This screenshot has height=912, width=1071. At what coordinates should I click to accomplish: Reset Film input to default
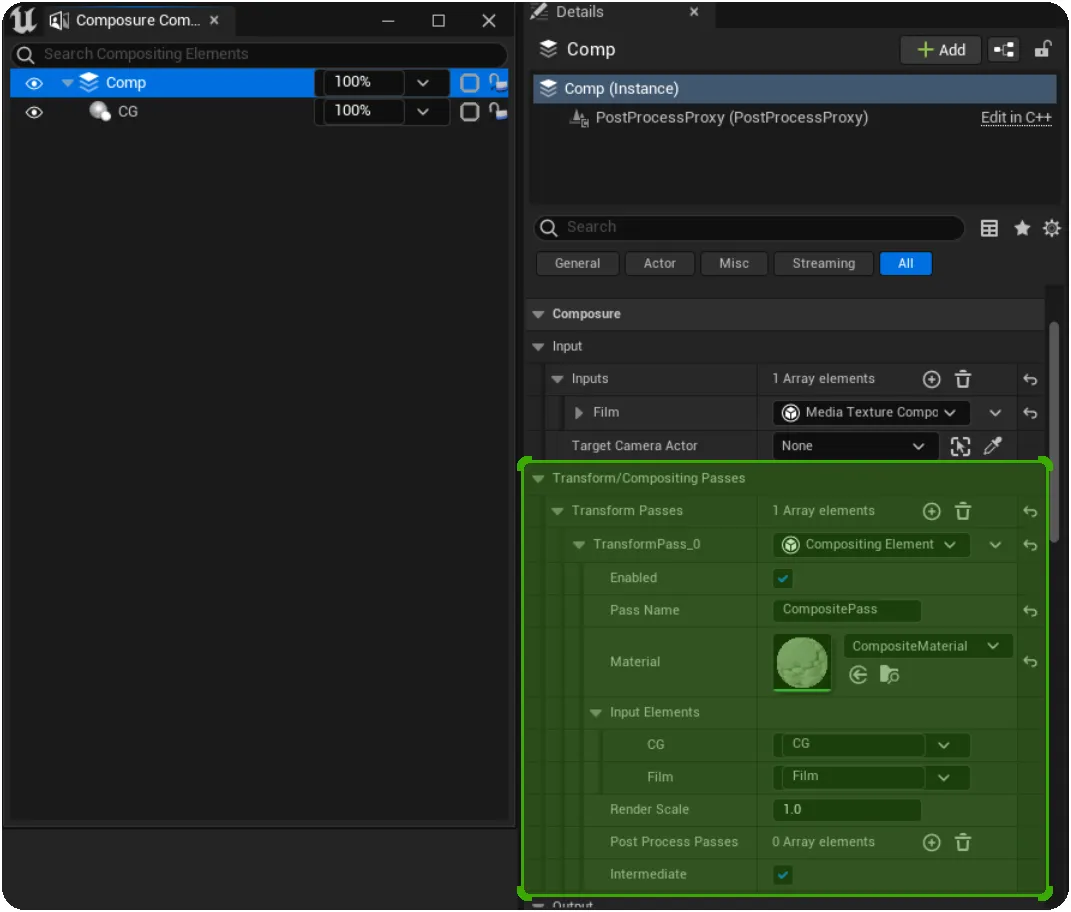coord(1030,413)
